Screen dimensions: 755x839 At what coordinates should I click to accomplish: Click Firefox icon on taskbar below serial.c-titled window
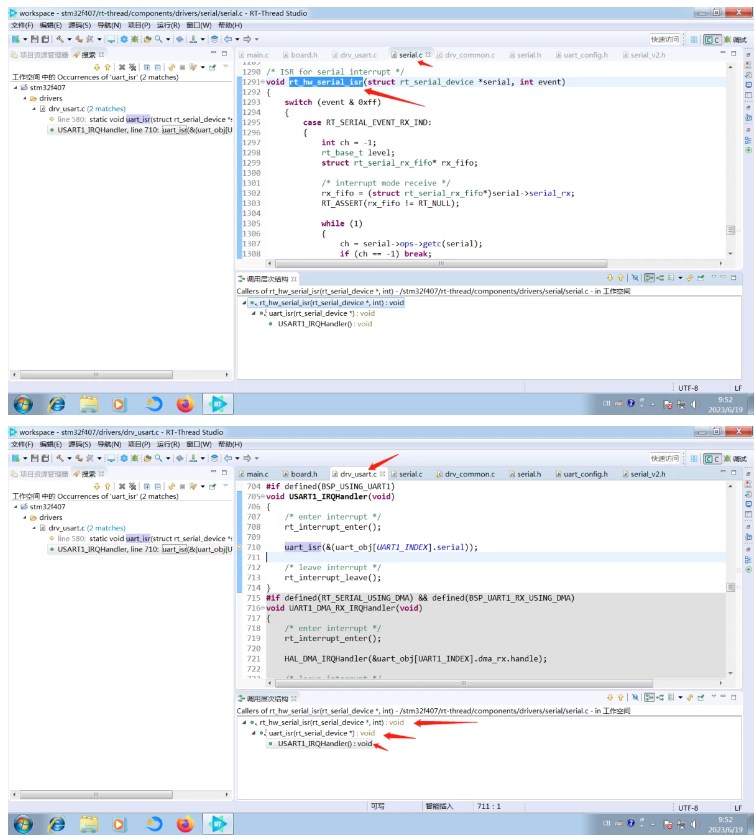tap(185, 404)
